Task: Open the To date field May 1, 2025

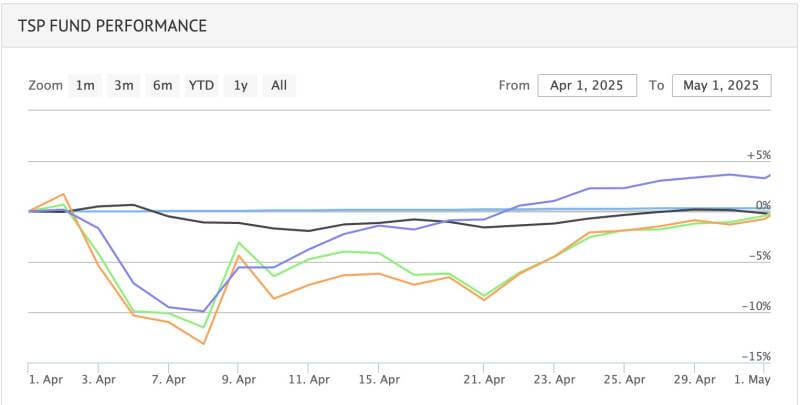Action: (721, 85)
